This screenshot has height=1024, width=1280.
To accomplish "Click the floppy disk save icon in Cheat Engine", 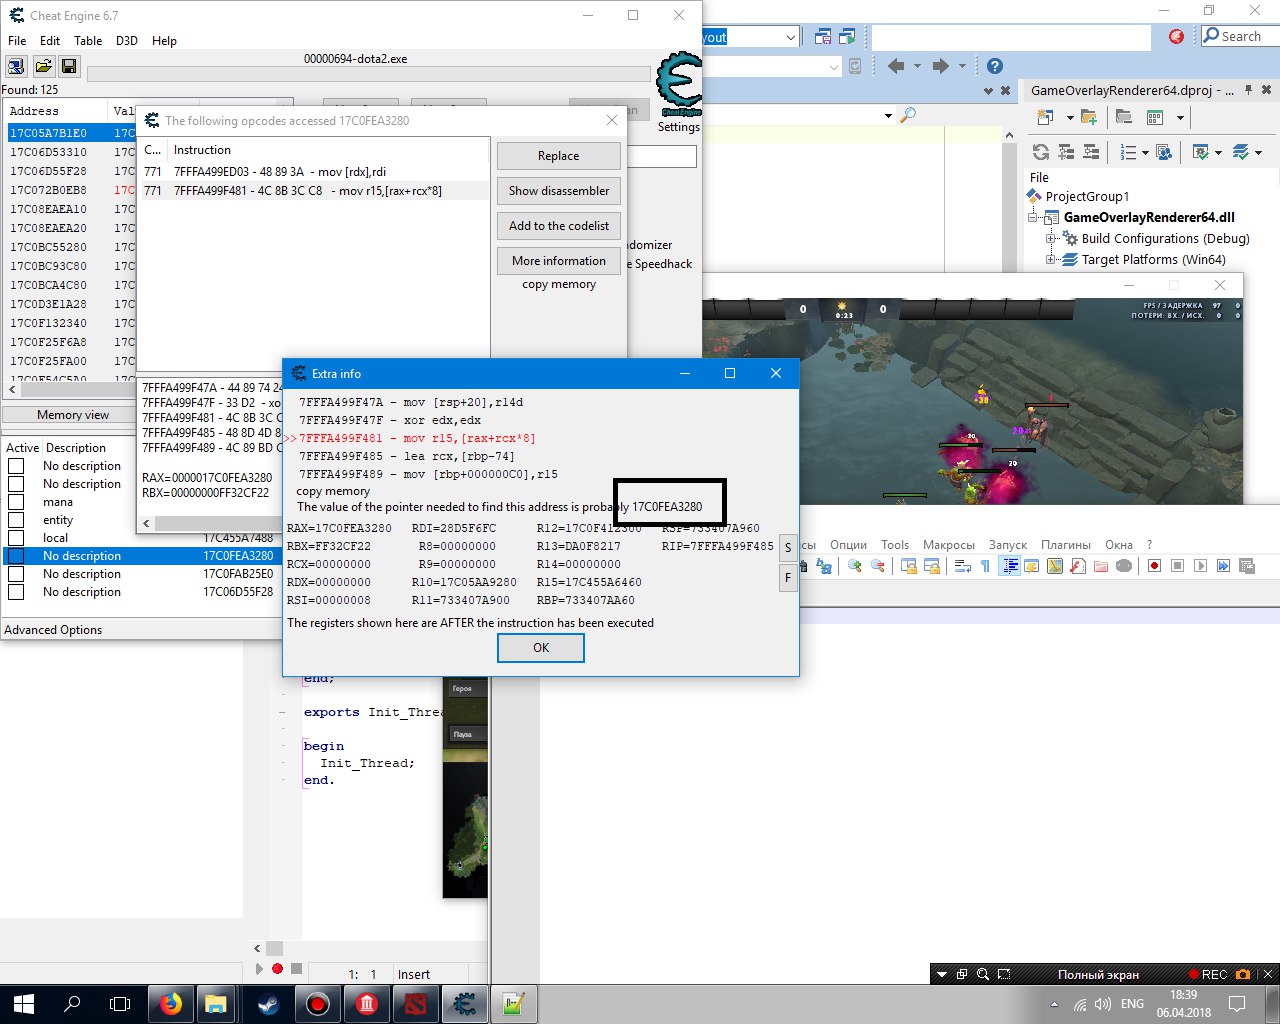I will (69, 66).
